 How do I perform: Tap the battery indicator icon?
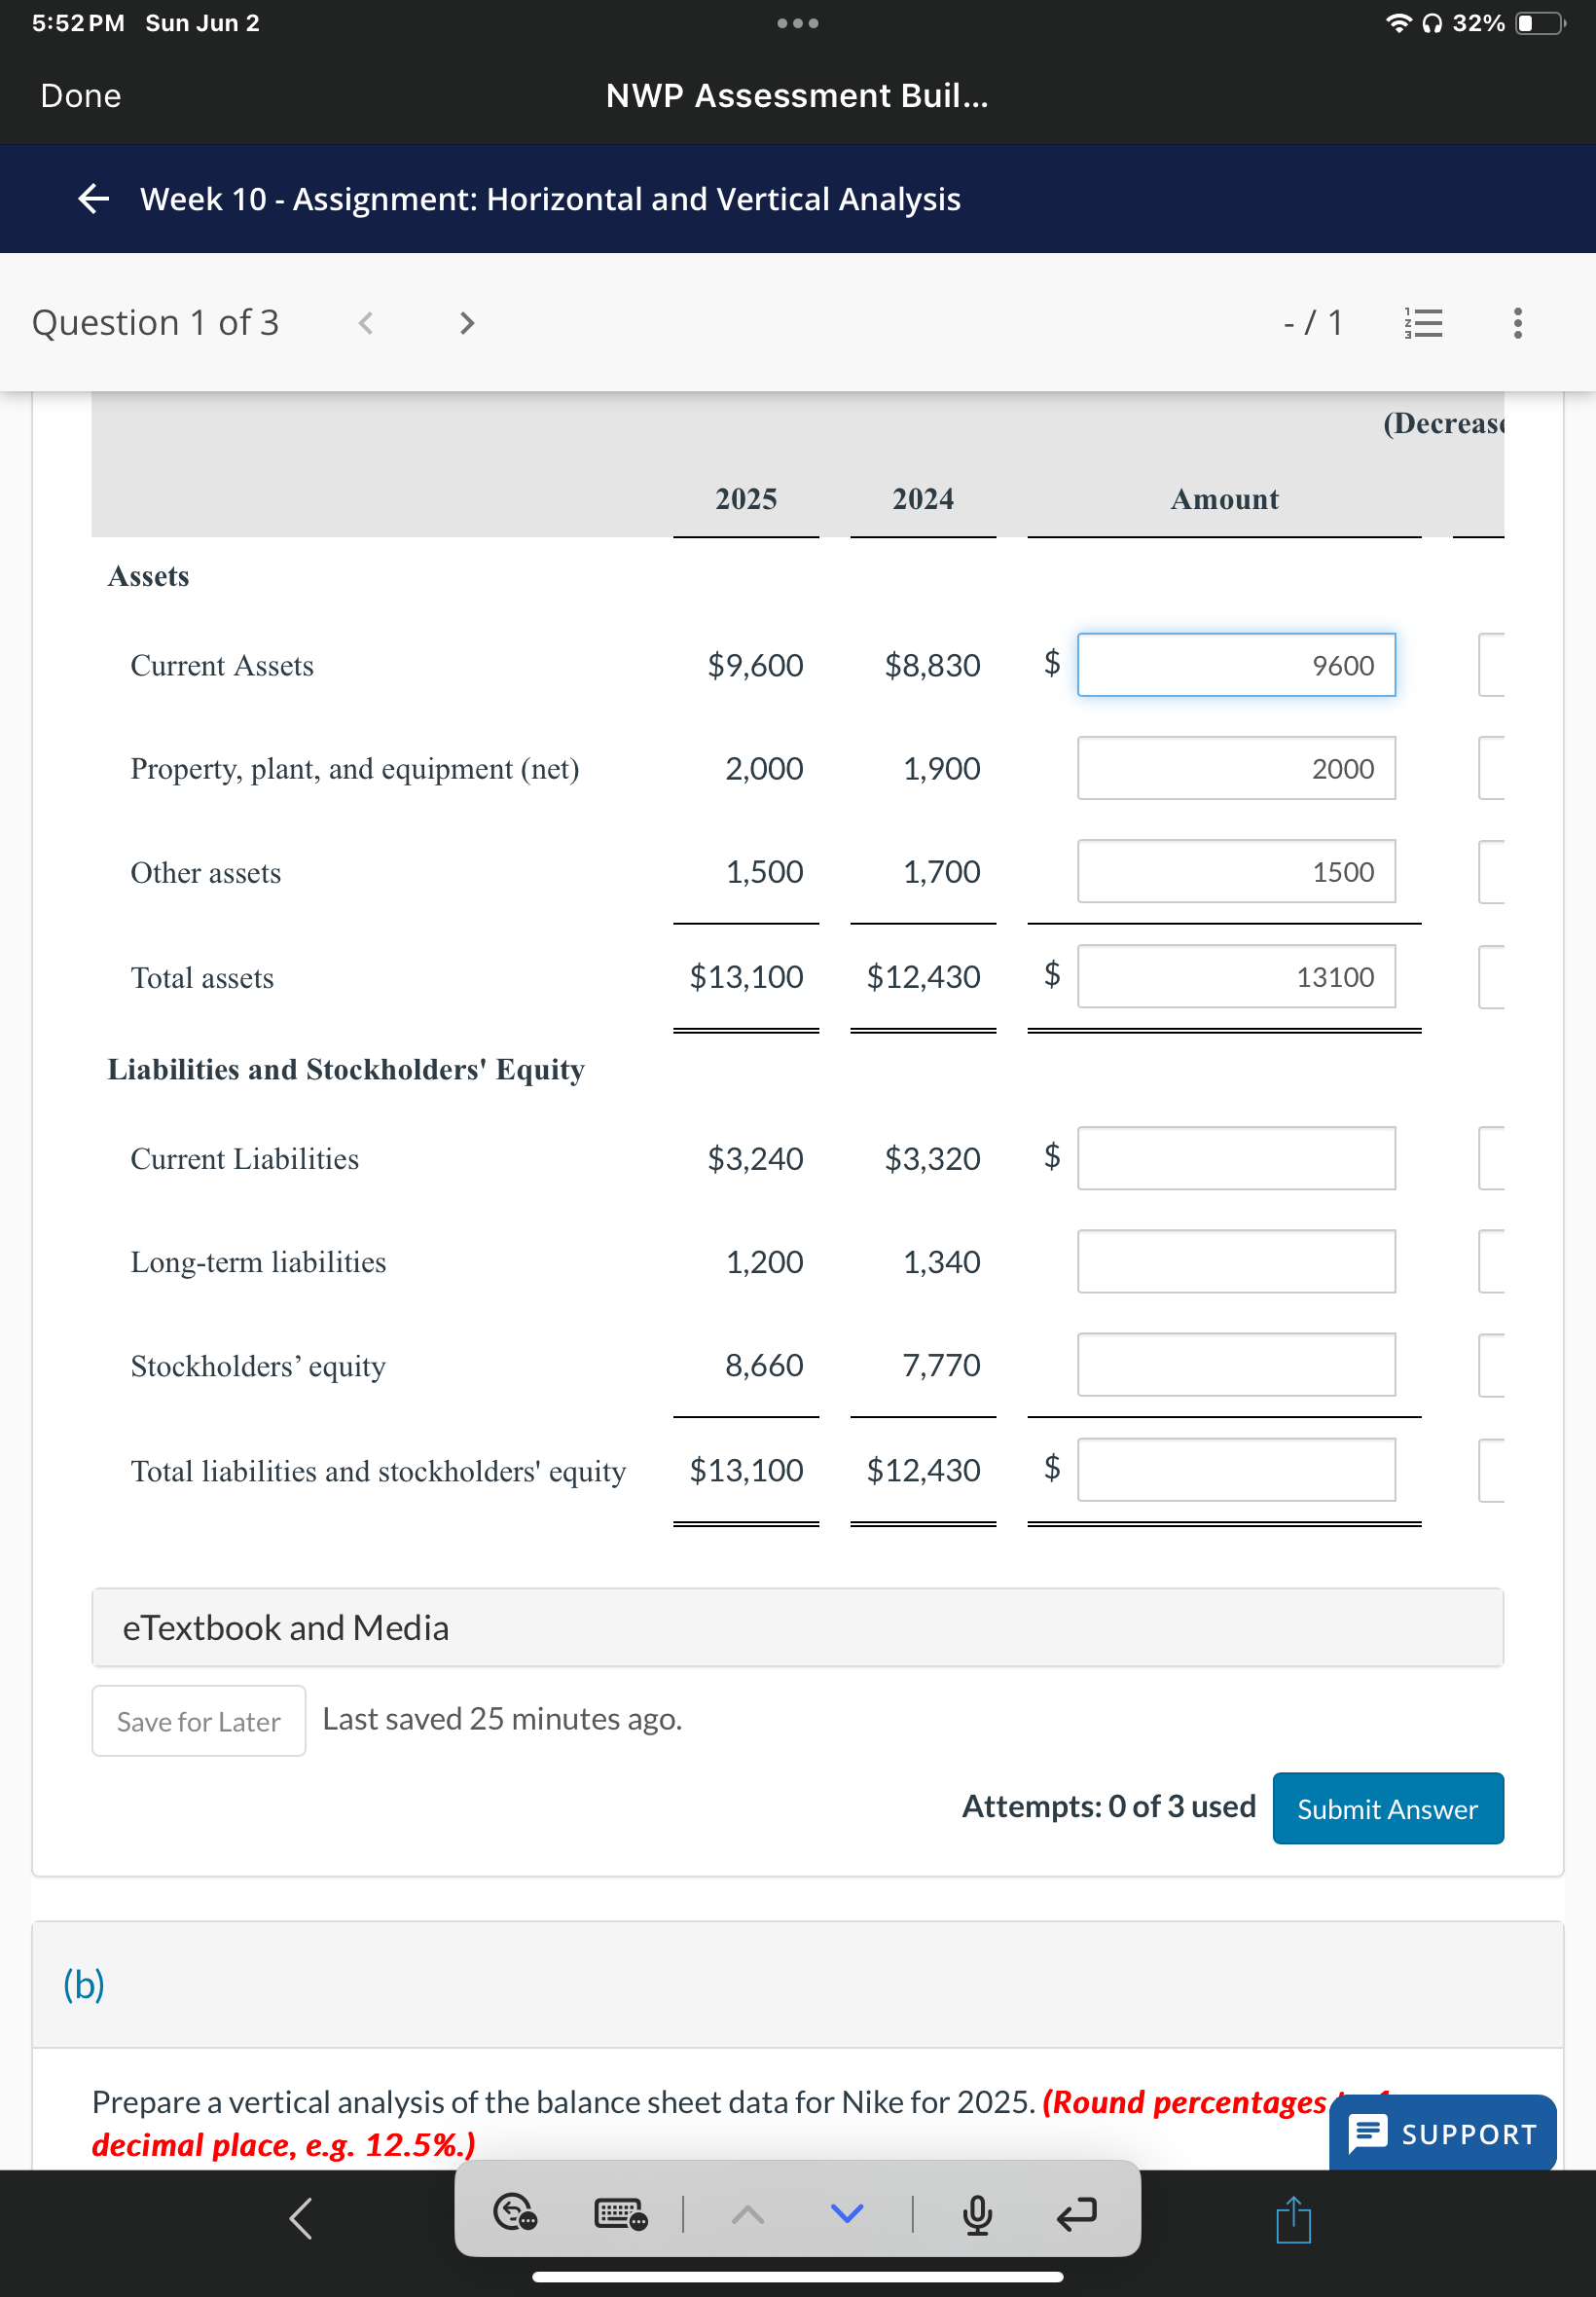tap(1541, 23)
